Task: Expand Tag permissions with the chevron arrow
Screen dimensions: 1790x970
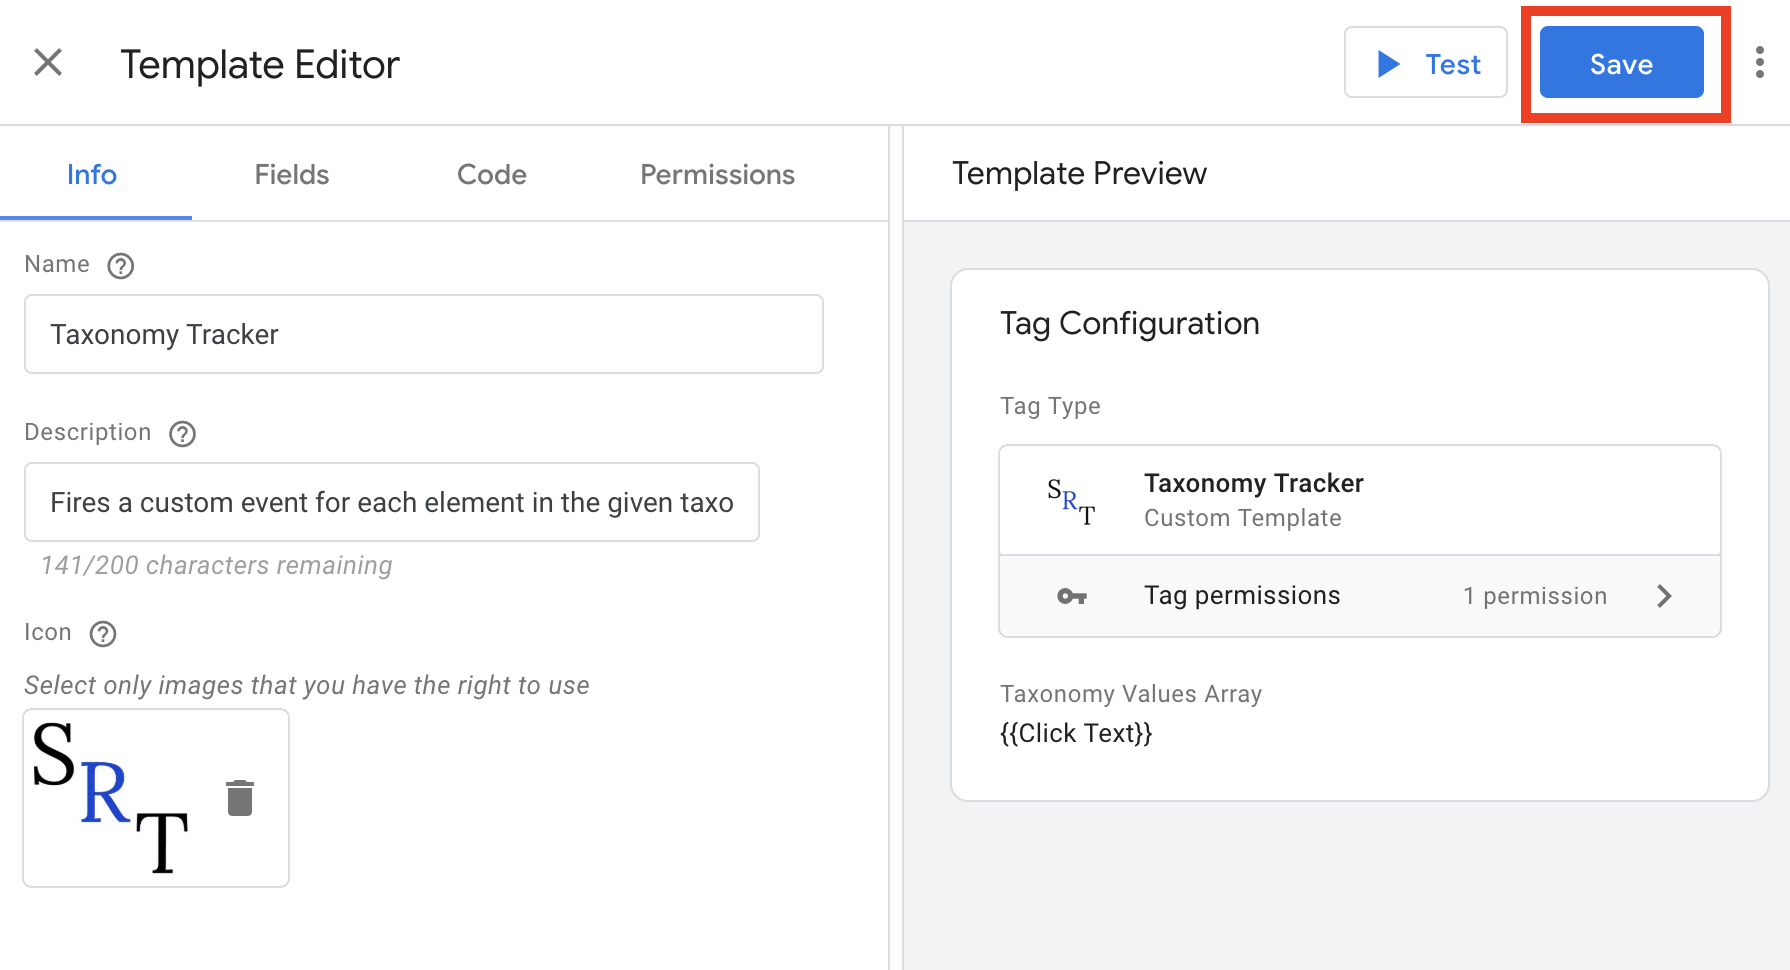Action: tap(1664, 596)
